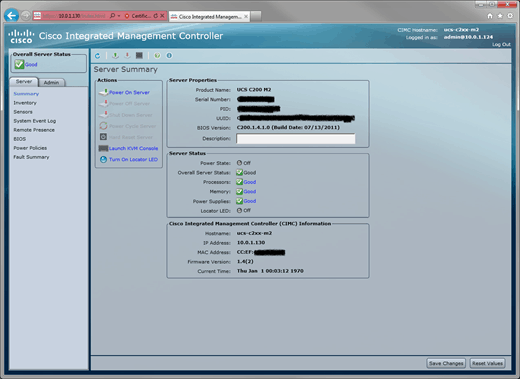Click the Firmware Version value 1.4(2)
Screen dimensions: 520x379
(245, 261)
